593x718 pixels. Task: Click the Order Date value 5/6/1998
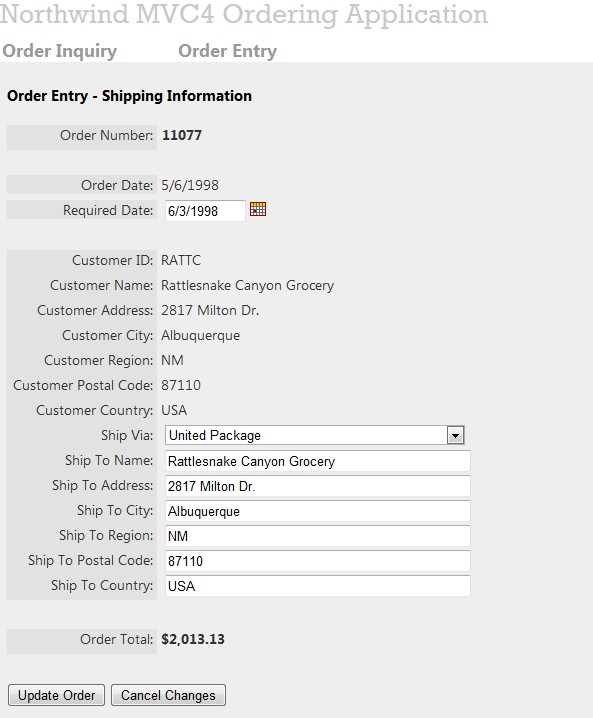click(190, 185)
